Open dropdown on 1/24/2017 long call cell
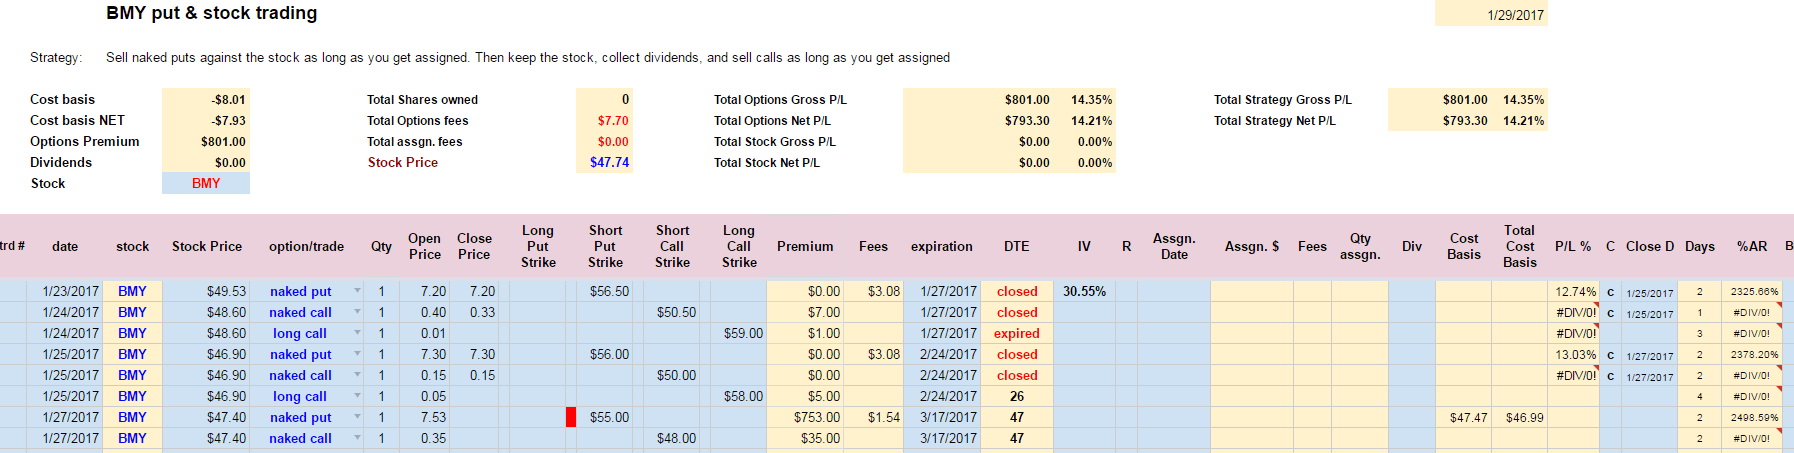Screen dimensions: 1794x453 click(x=357, y=333)
